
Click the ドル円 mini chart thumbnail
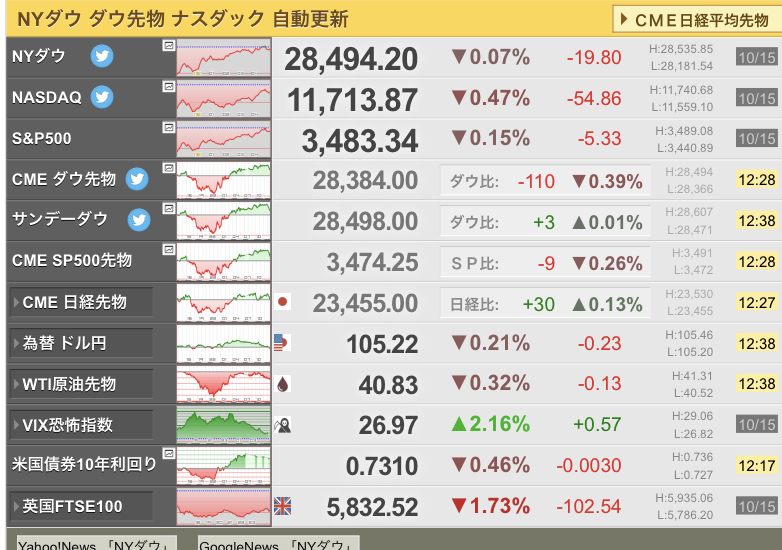(x=223, y=344)
